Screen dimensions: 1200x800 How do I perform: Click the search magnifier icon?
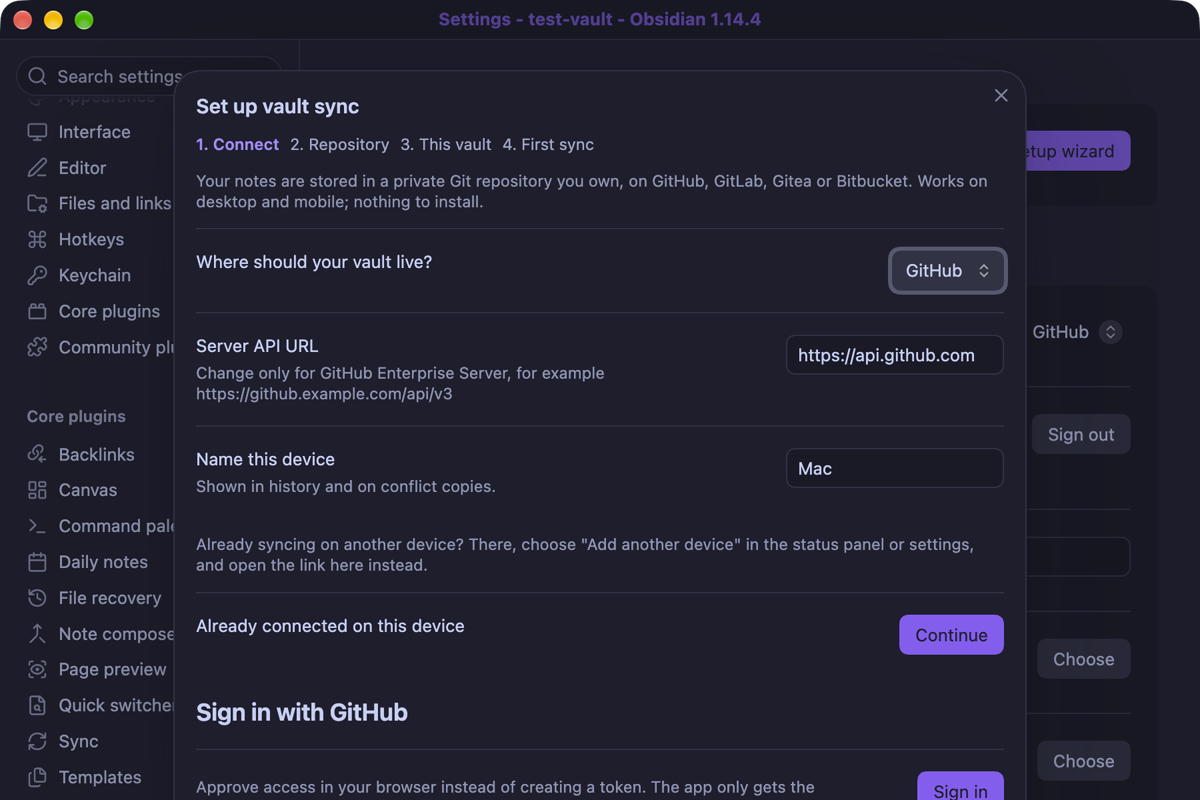coord(38,77)
